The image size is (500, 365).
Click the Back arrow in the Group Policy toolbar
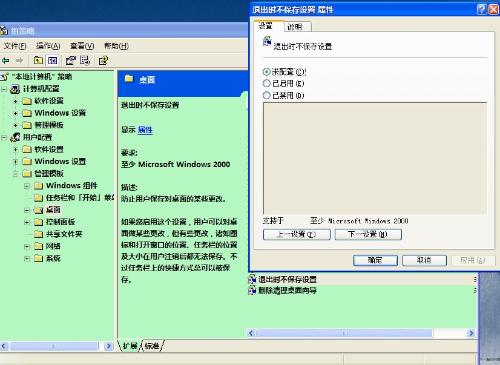(x=5, y=60)
